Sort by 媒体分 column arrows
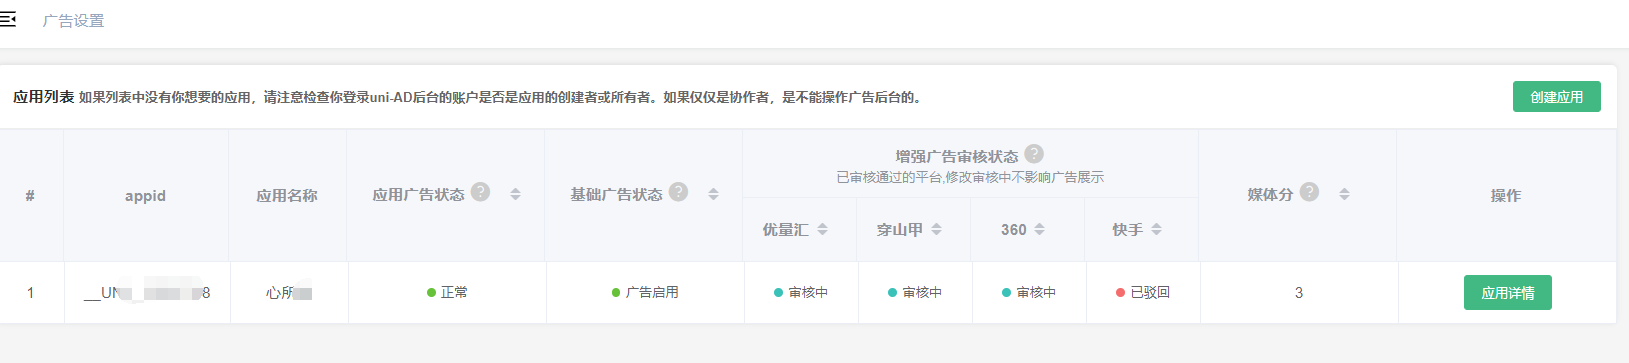This screenshot has width=1629, height=363. tap(1344, 194)
